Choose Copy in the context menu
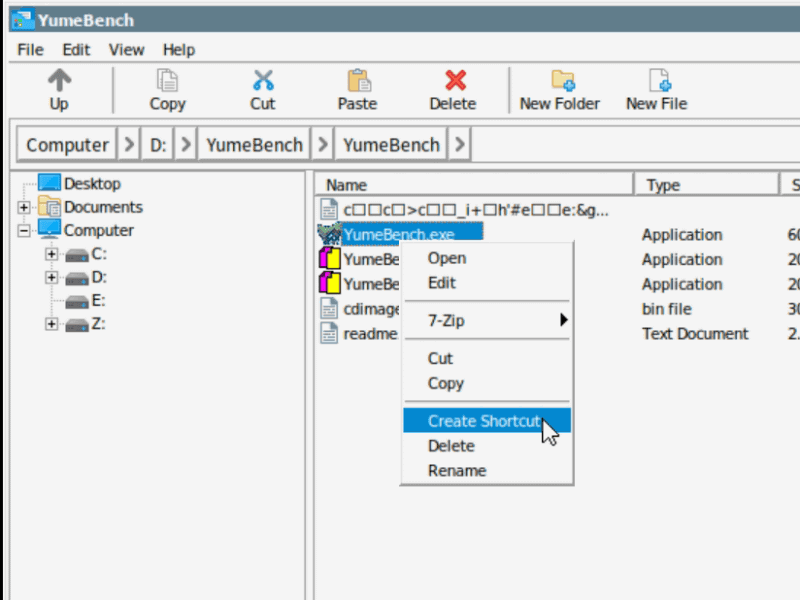This screenshot has width=800, height=600. [x=487, y=383]
